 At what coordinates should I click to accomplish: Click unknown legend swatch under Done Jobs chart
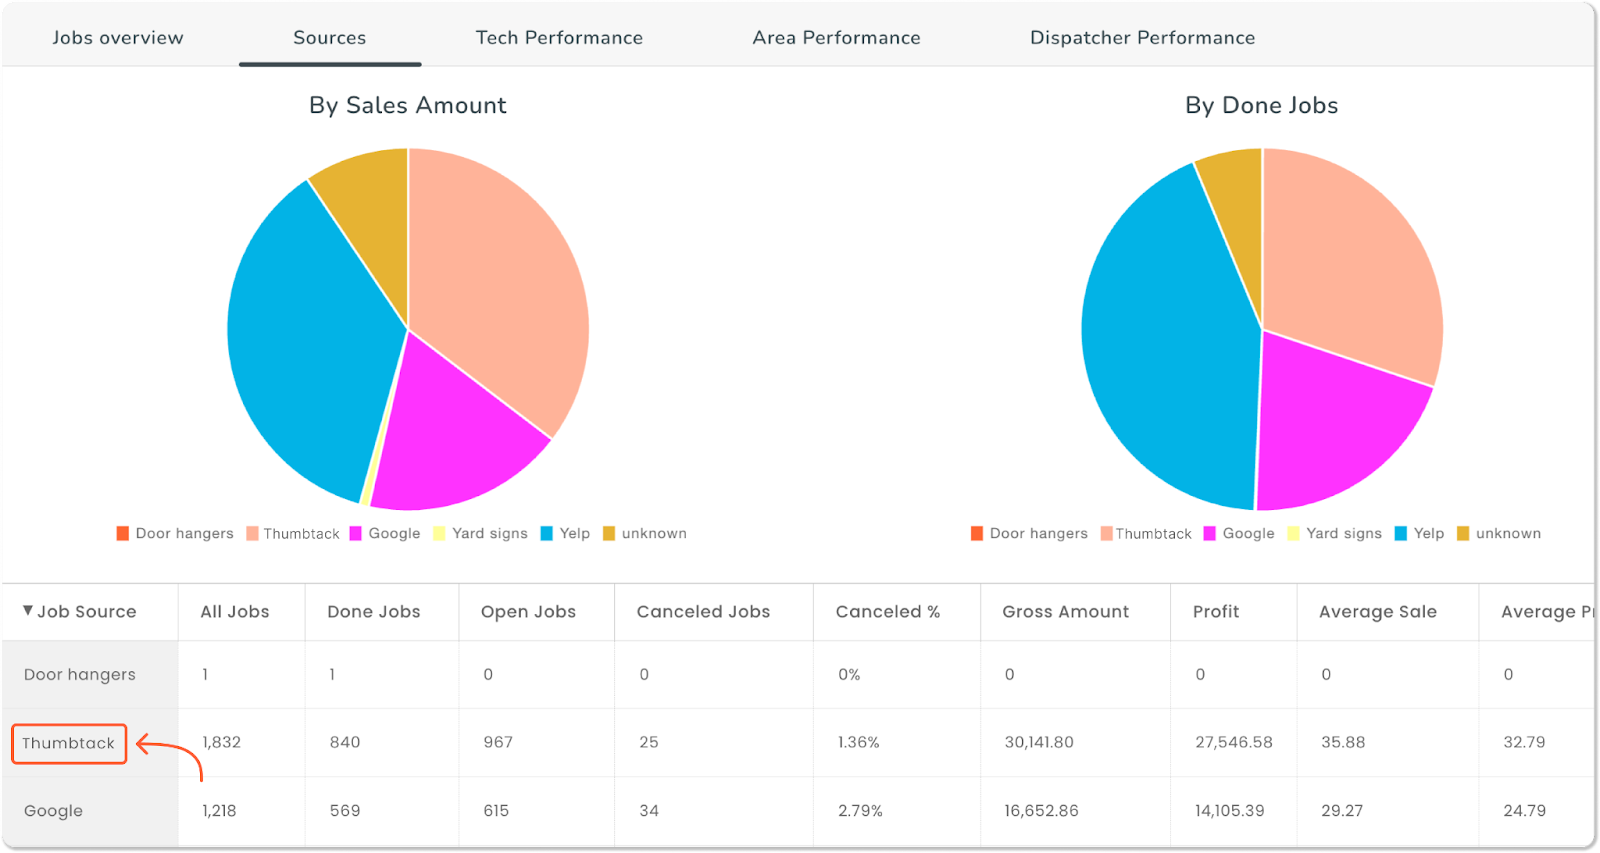point(1463,533)
